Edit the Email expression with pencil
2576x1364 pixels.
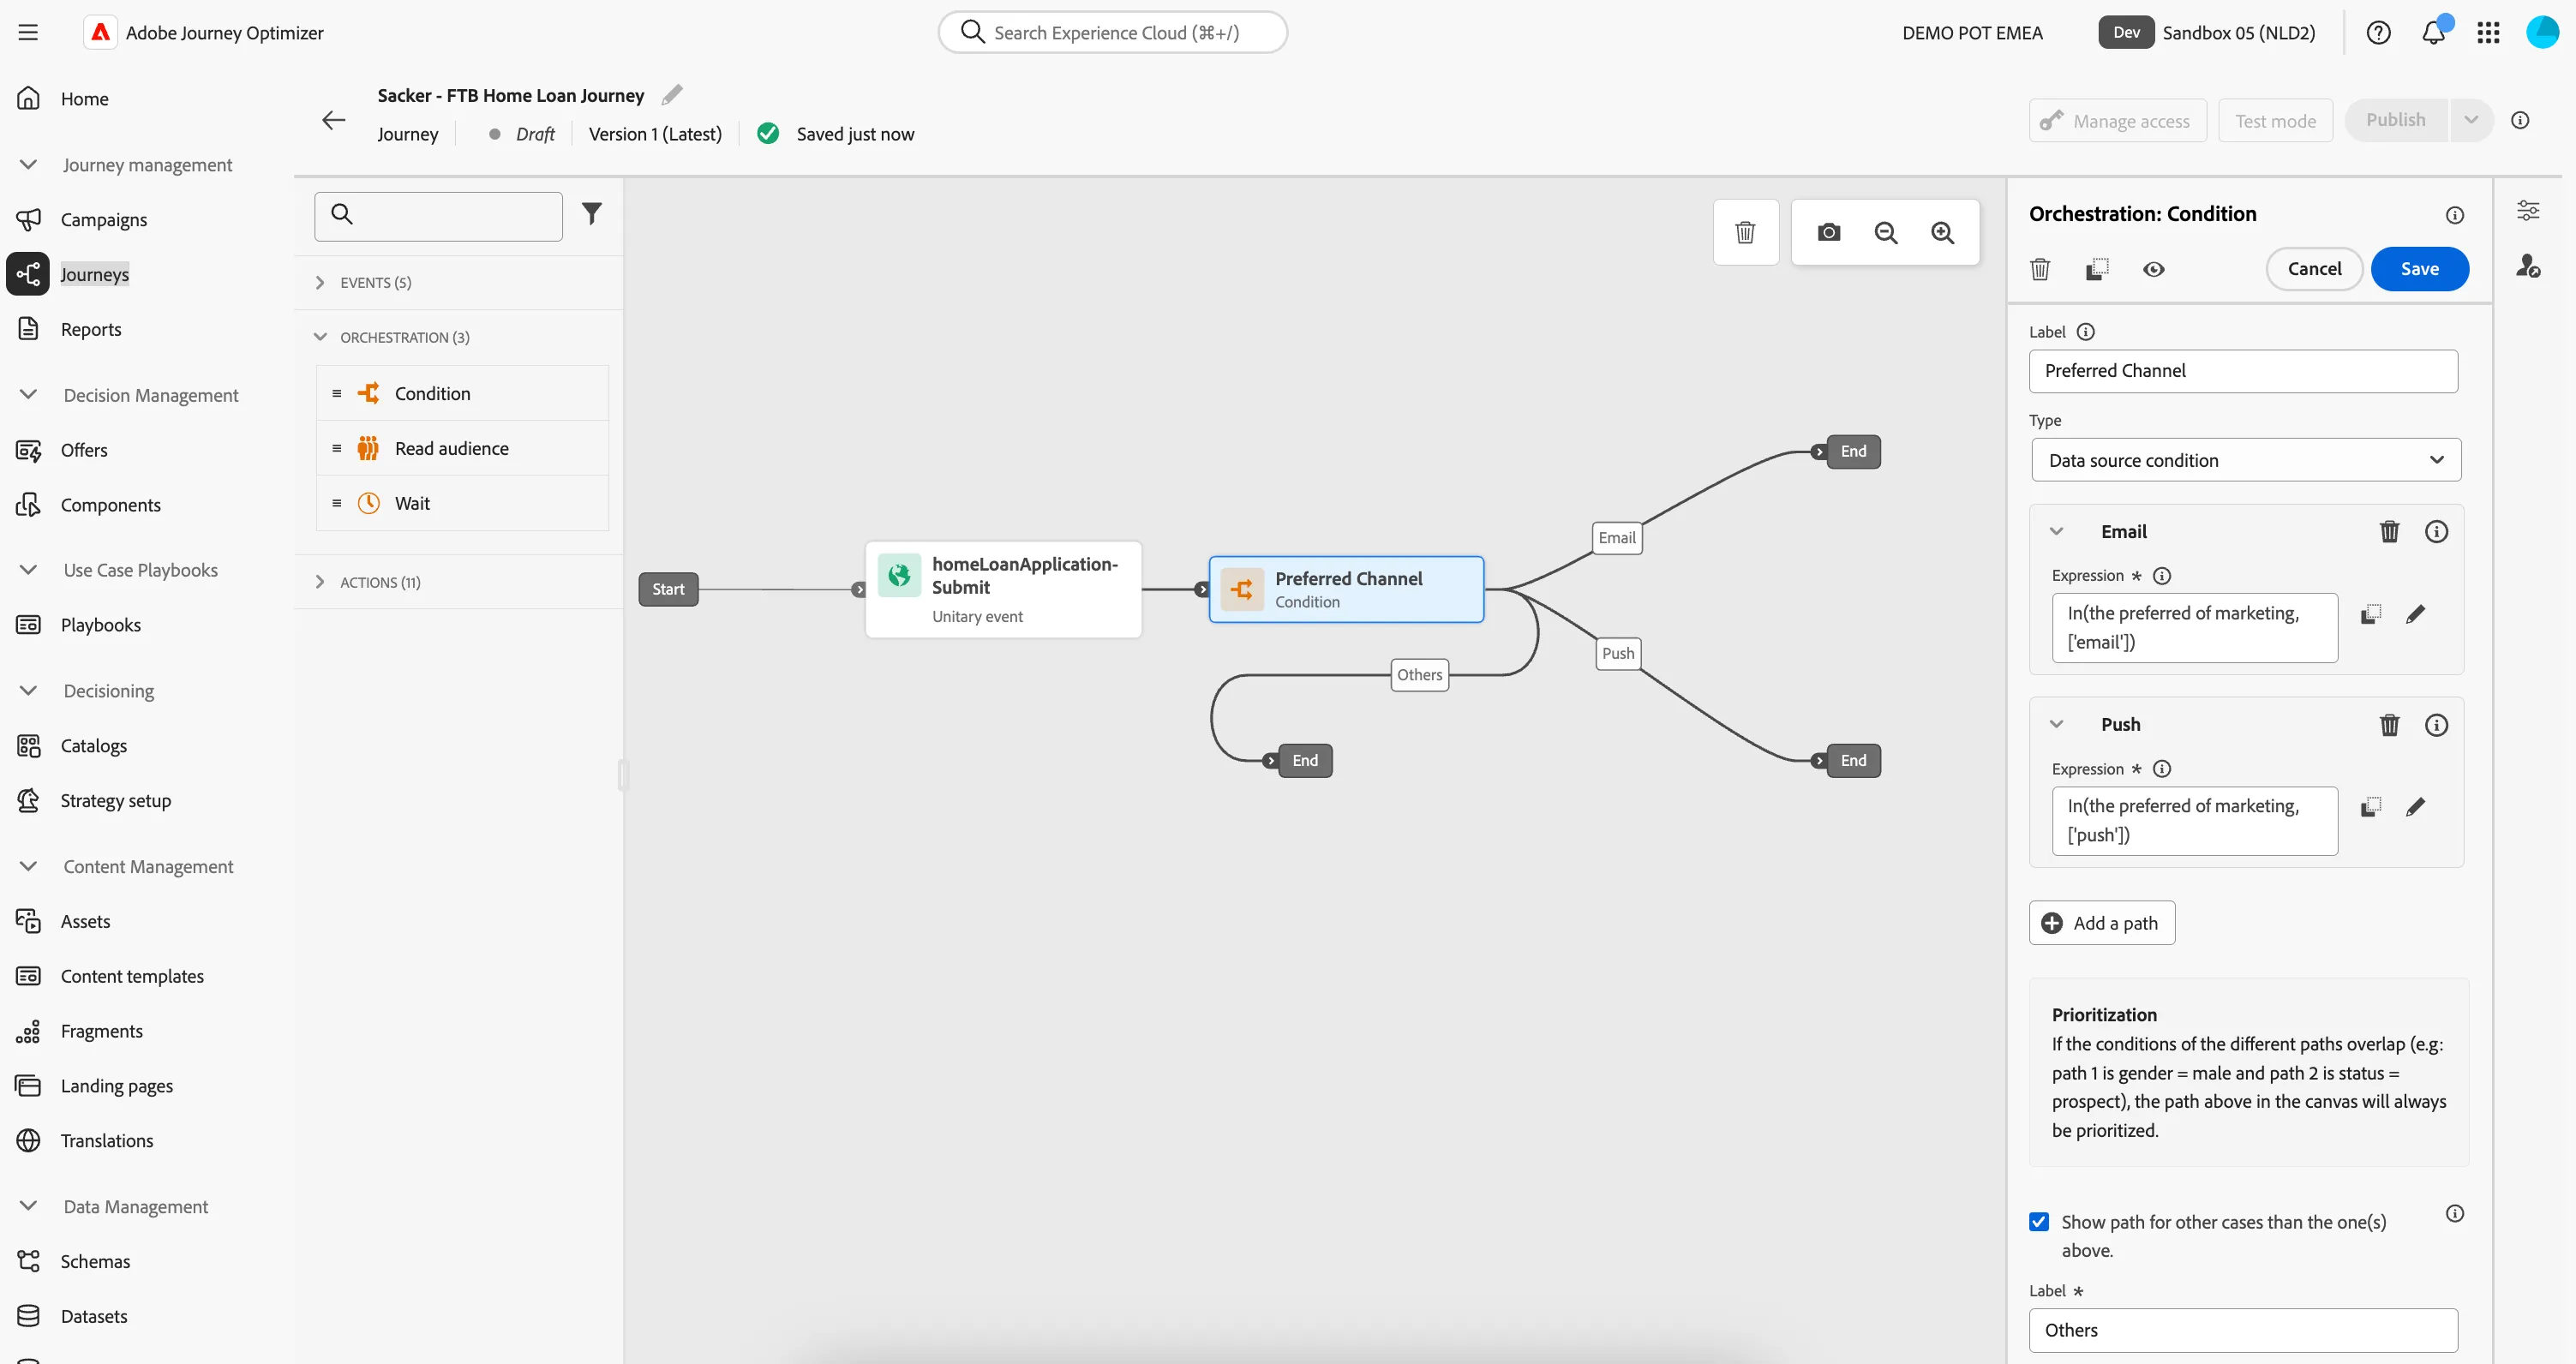2415,613
